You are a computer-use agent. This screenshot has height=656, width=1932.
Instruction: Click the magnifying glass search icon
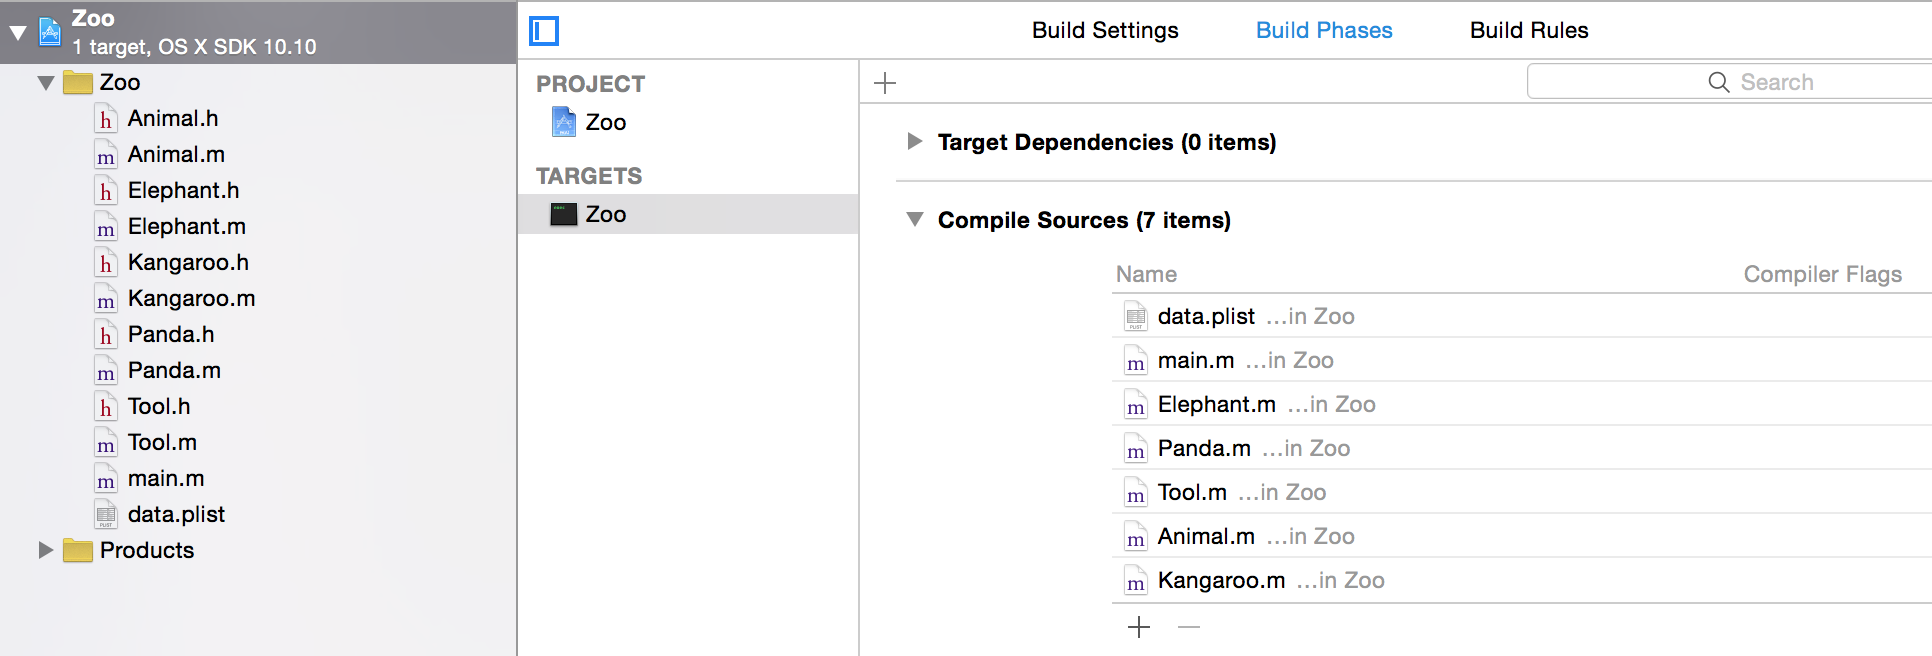[1719, 82]
